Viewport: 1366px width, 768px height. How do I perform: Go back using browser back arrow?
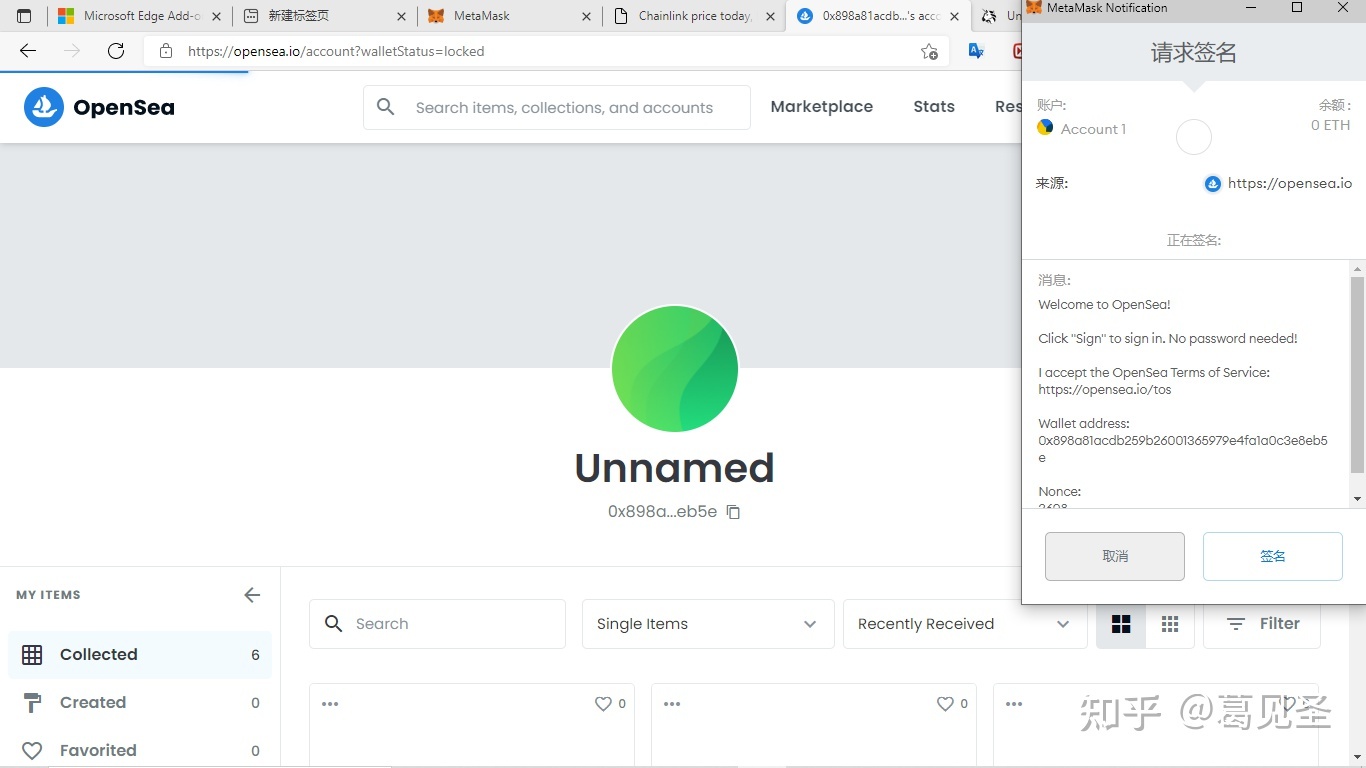point(28,51)
